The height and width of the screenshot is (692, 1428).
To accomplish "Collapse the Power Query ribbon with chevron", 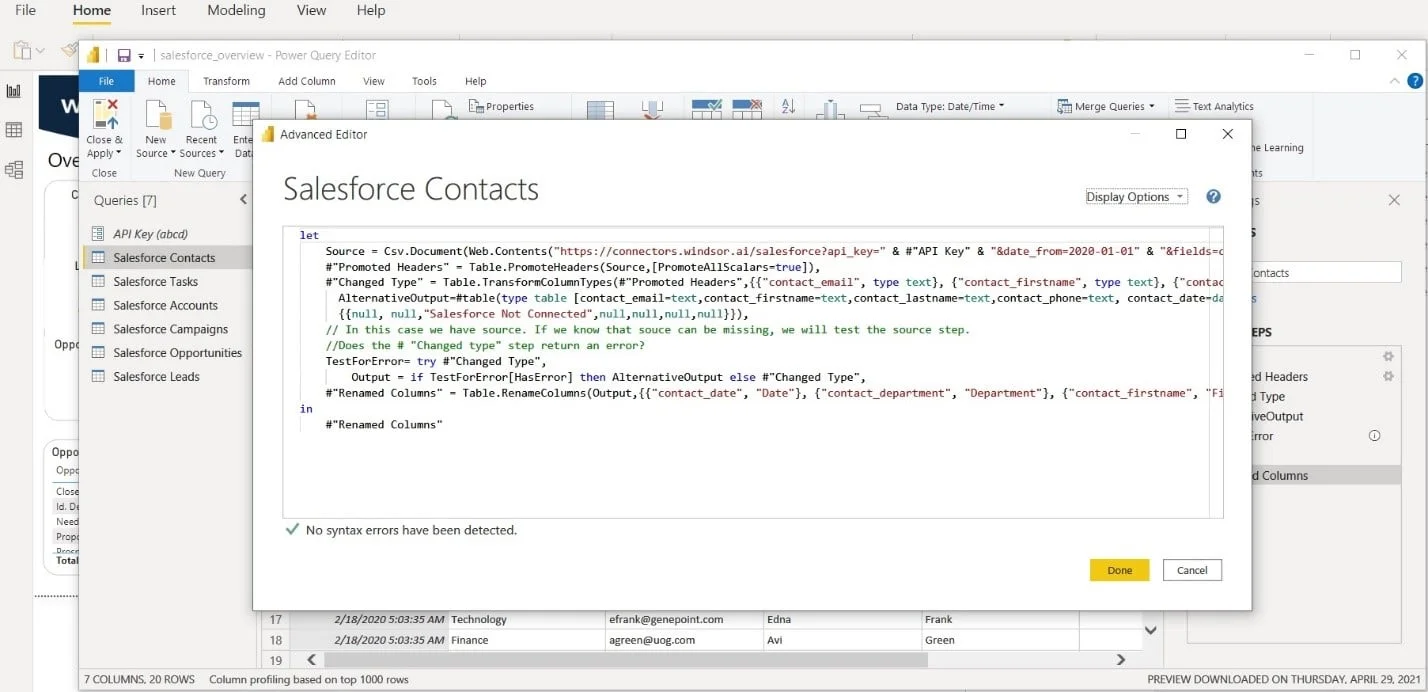I will (1395, 81).
